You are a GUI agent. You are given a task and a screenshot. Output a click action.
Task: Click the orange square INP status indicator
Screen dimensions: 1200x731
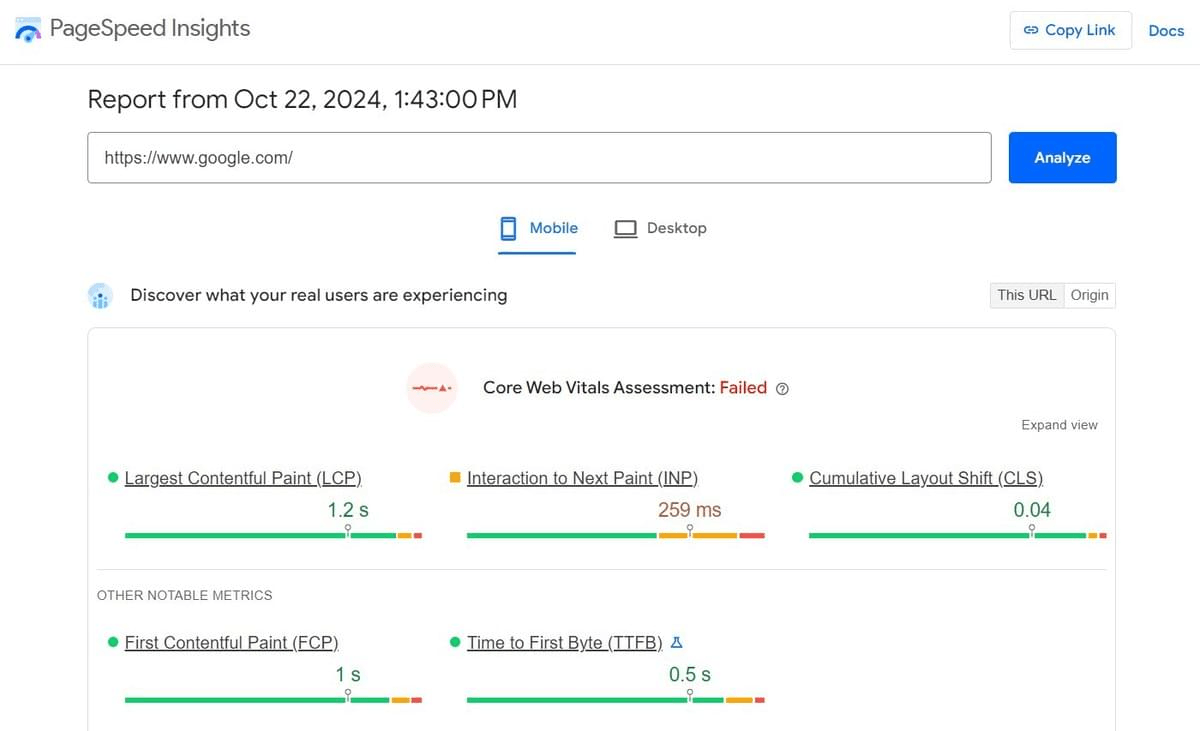coord(455,478)
